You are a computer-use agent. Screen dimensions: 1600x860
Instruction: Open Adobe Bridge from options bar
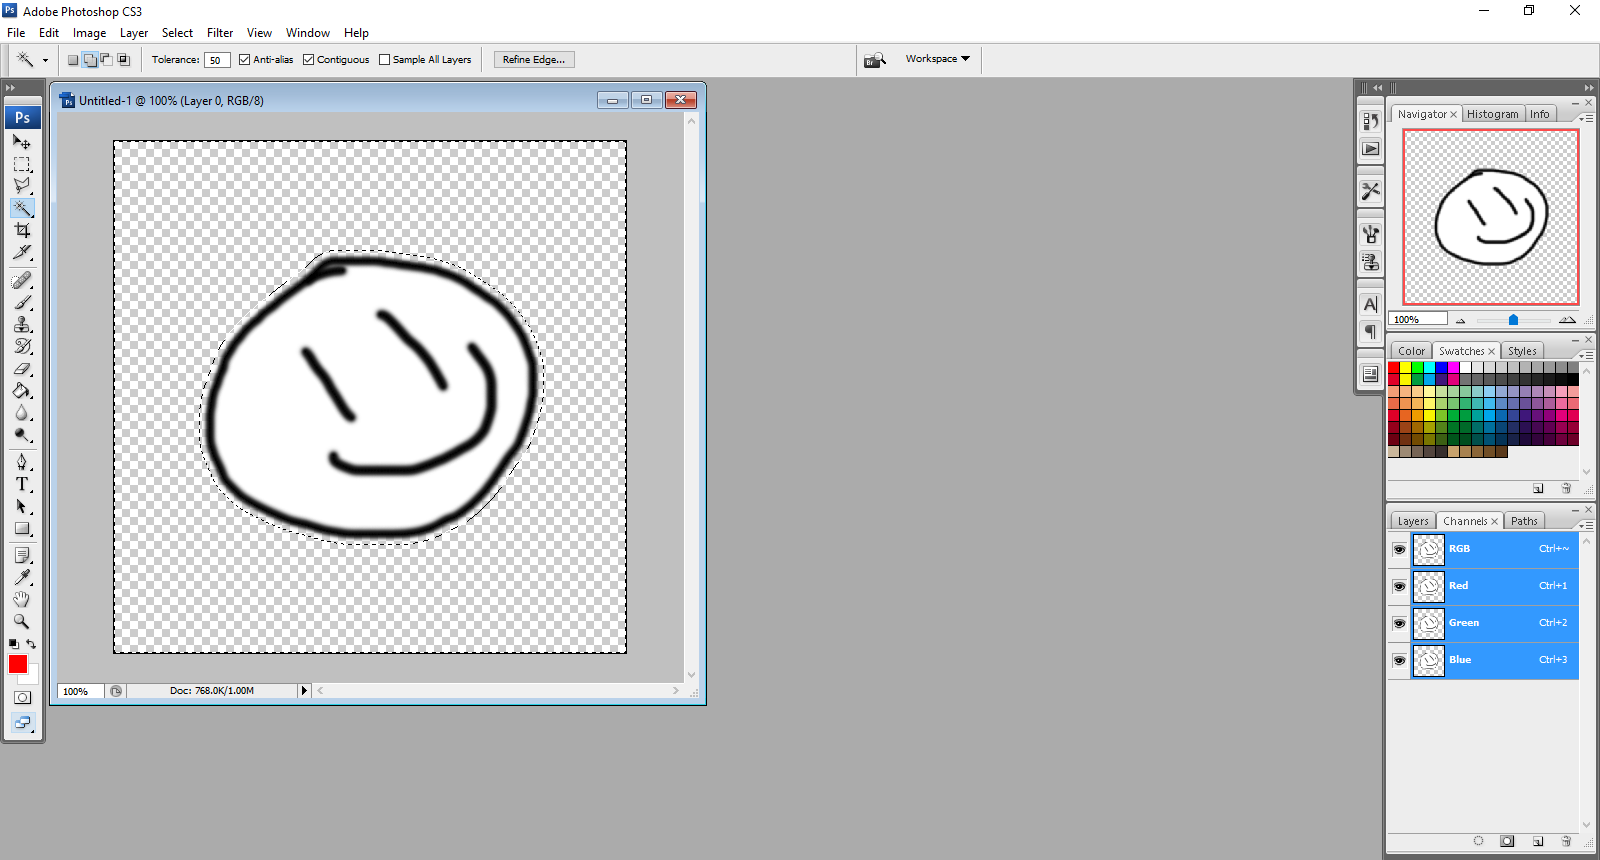pos(875,60)
